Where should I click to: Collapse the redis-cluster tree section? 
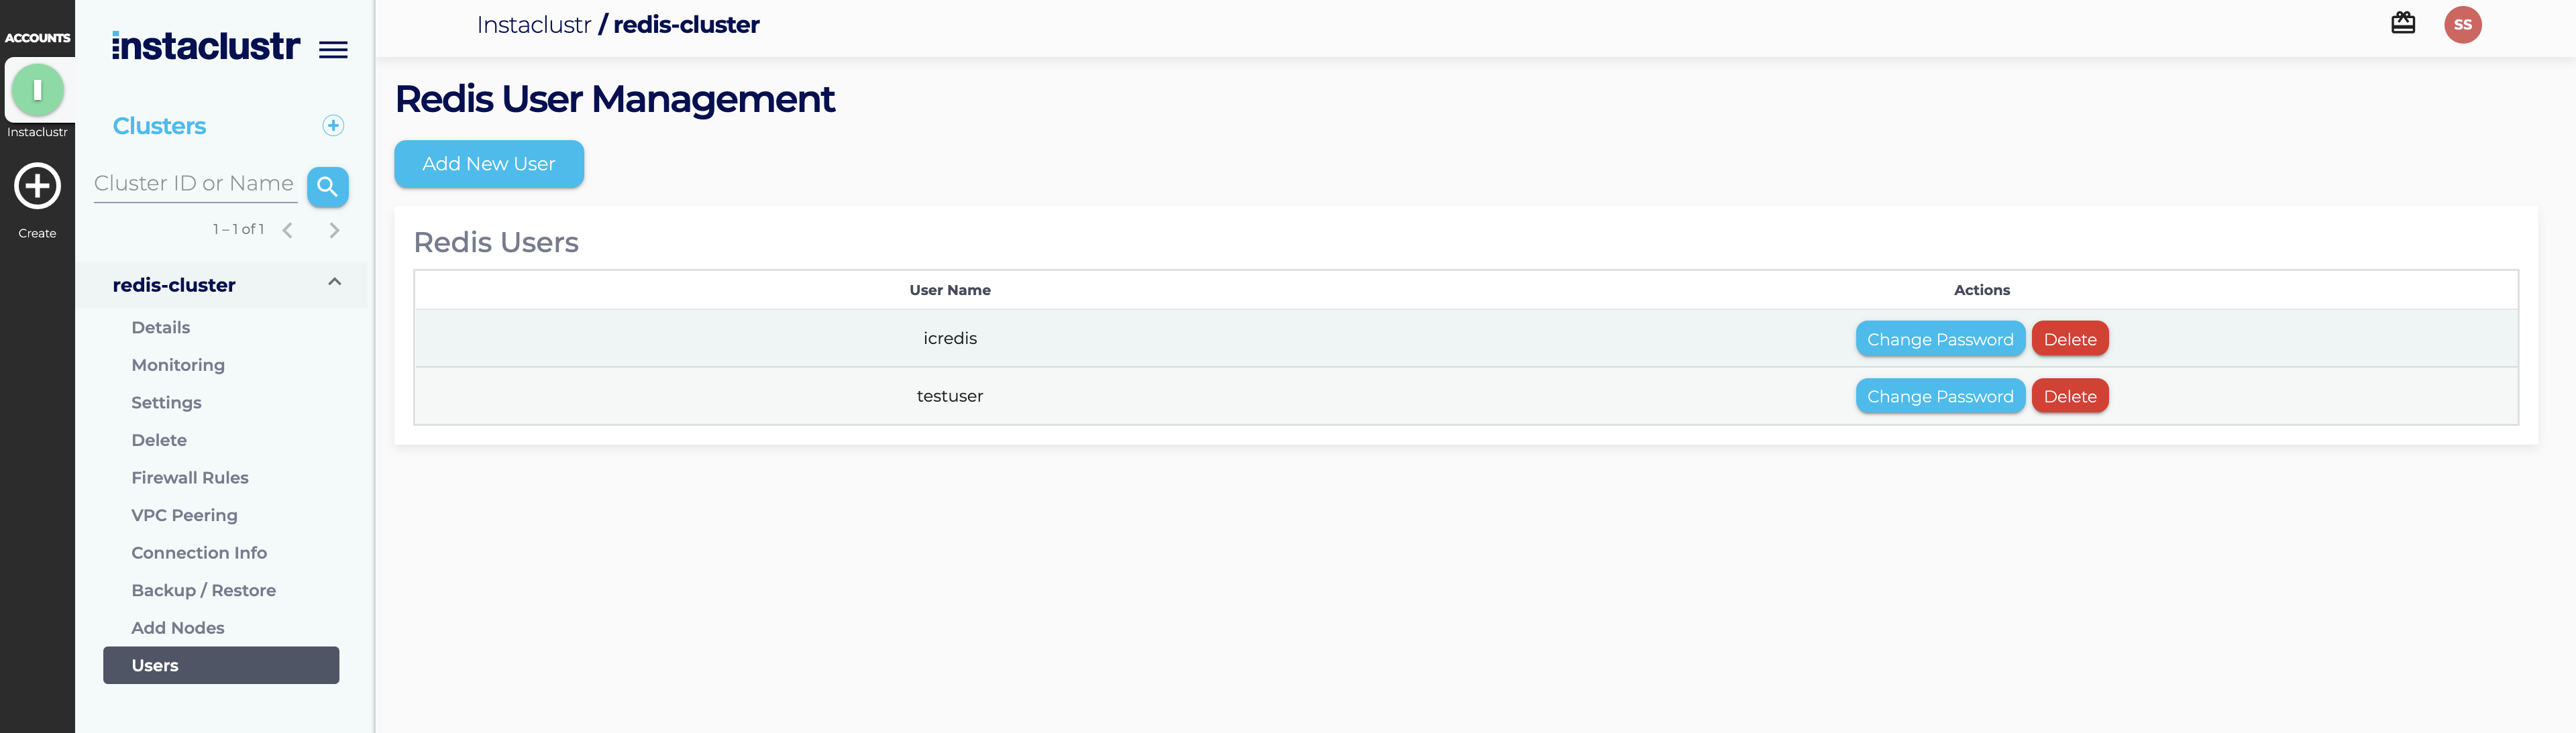click(334, 283)
